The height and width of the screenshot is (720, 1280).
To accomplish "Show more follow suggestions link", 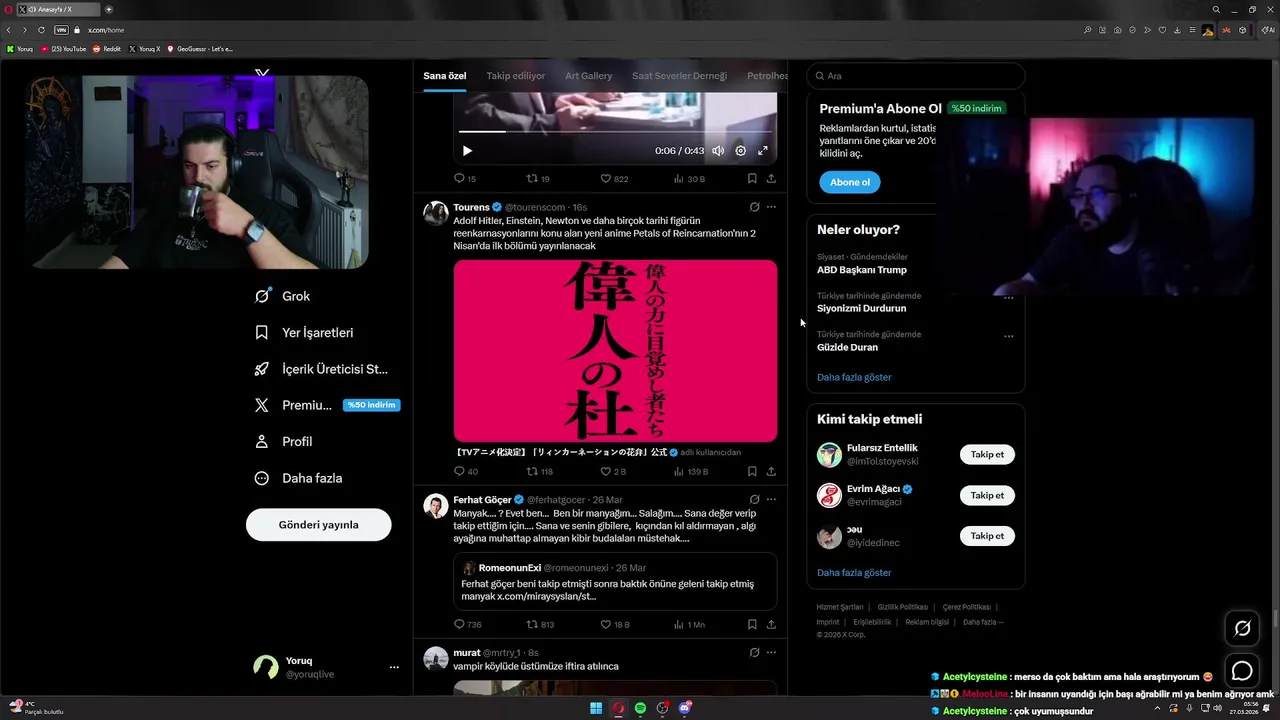I will 854,573.
